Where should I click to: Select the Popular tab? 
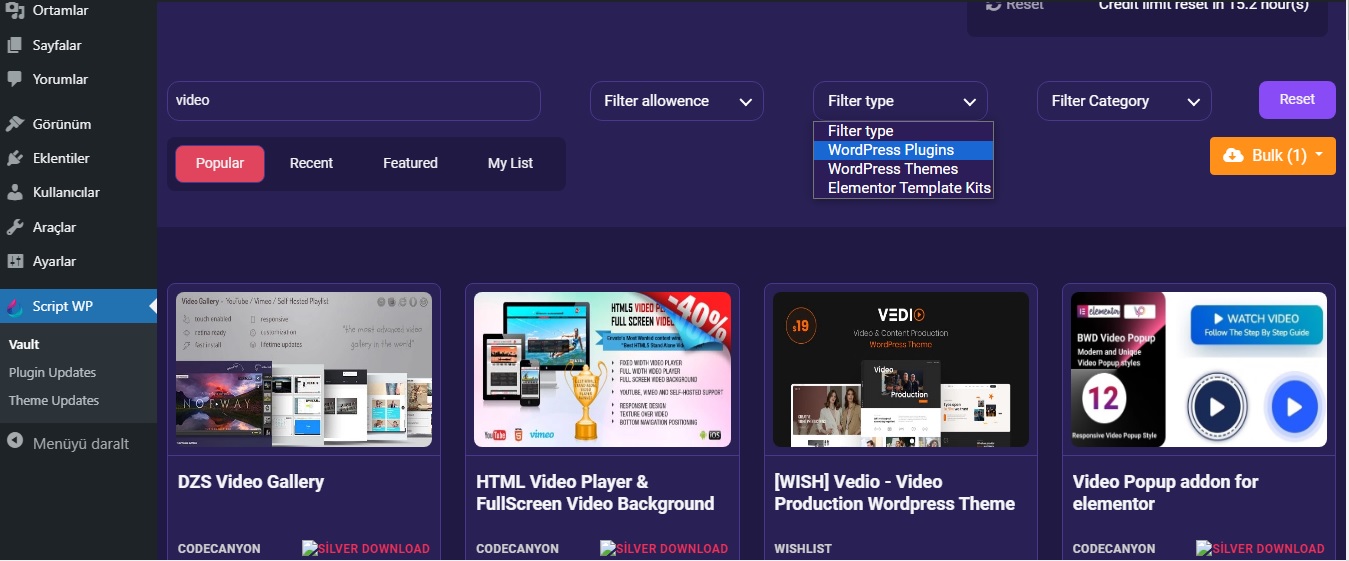point(220,163)
